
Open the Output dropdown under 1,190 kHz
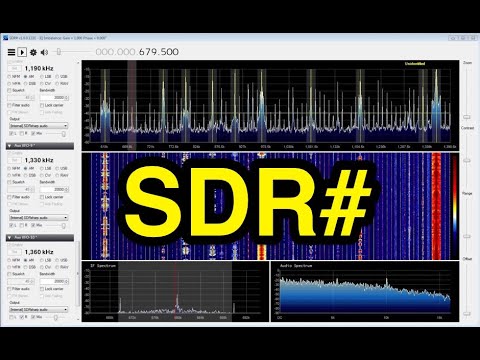[39, 126]
